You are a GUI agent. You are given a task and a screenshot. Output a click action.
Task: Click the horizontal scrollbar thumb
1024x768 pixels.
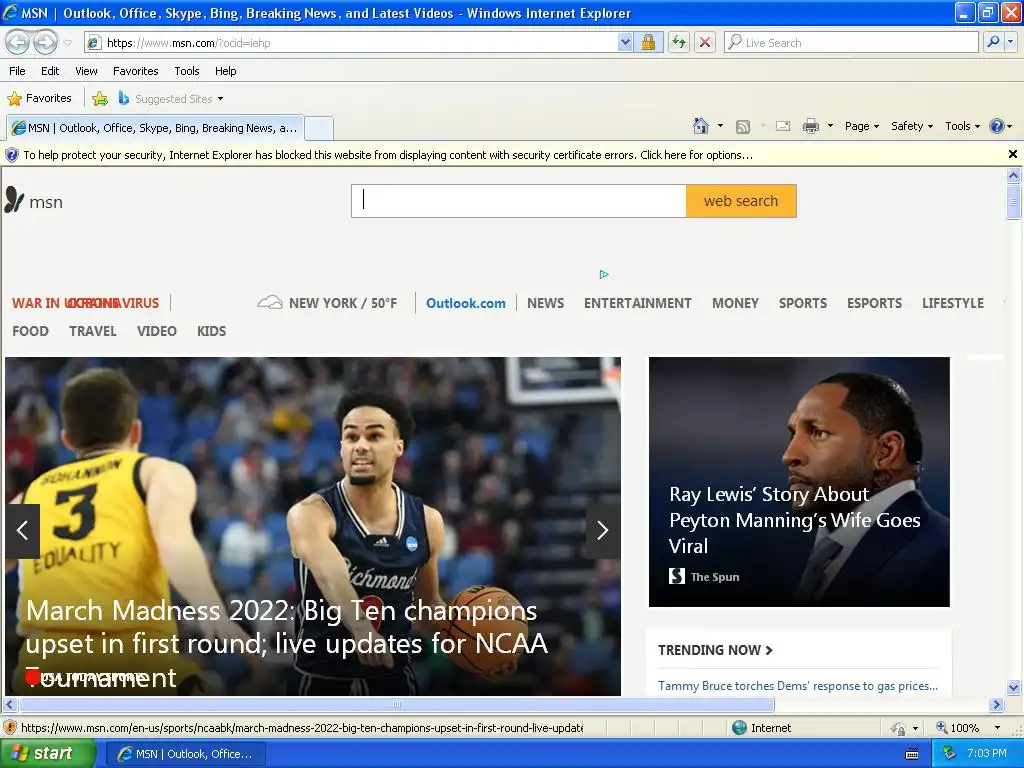pyautogui.click(x=396, y=705)
